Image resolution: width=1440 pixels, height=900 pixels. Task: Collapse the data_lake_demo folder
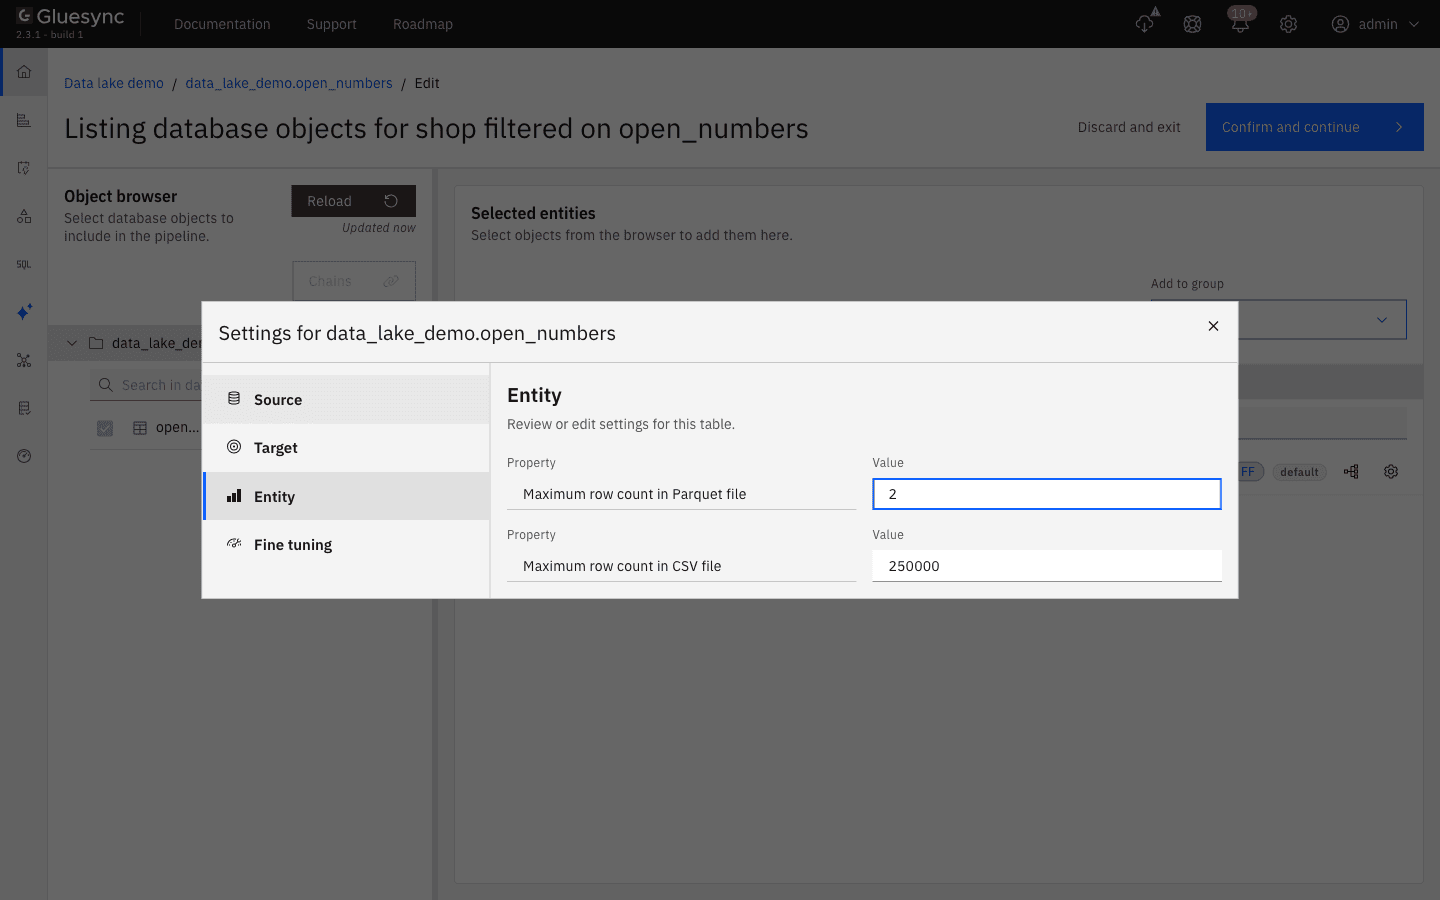pos(72,343)
